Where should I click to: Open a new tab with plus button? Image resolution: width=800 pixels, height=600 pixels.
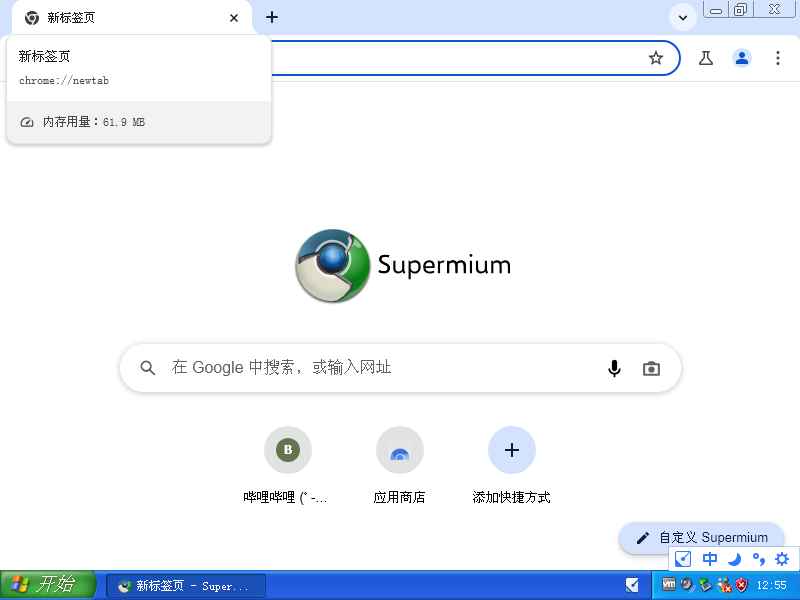[x=272, y=17]
